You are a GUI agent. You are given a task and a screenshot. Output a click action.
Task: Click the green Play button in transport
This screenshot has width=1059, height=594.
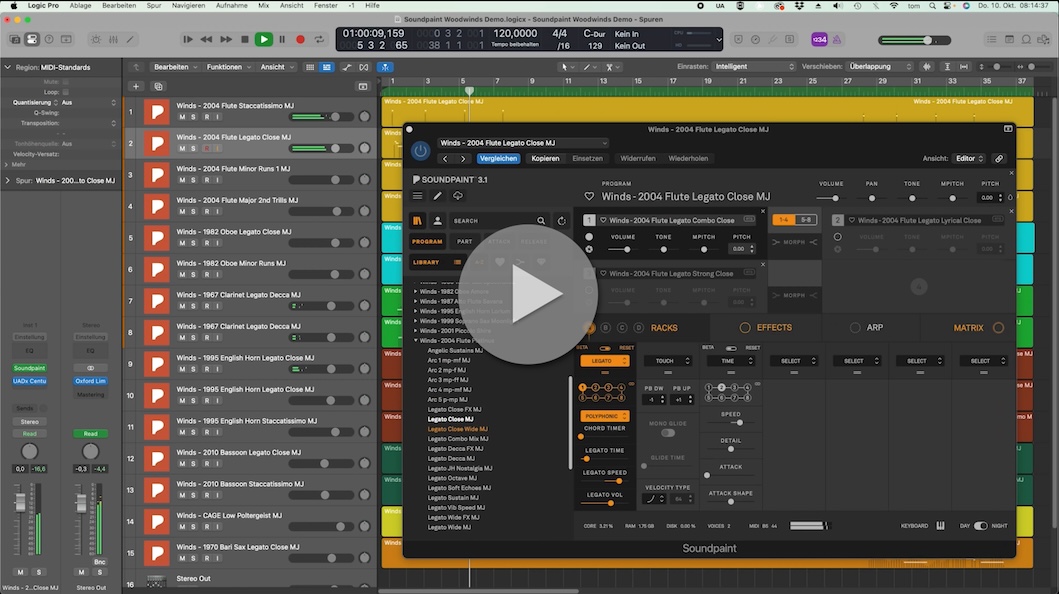[x=263, y=39]
